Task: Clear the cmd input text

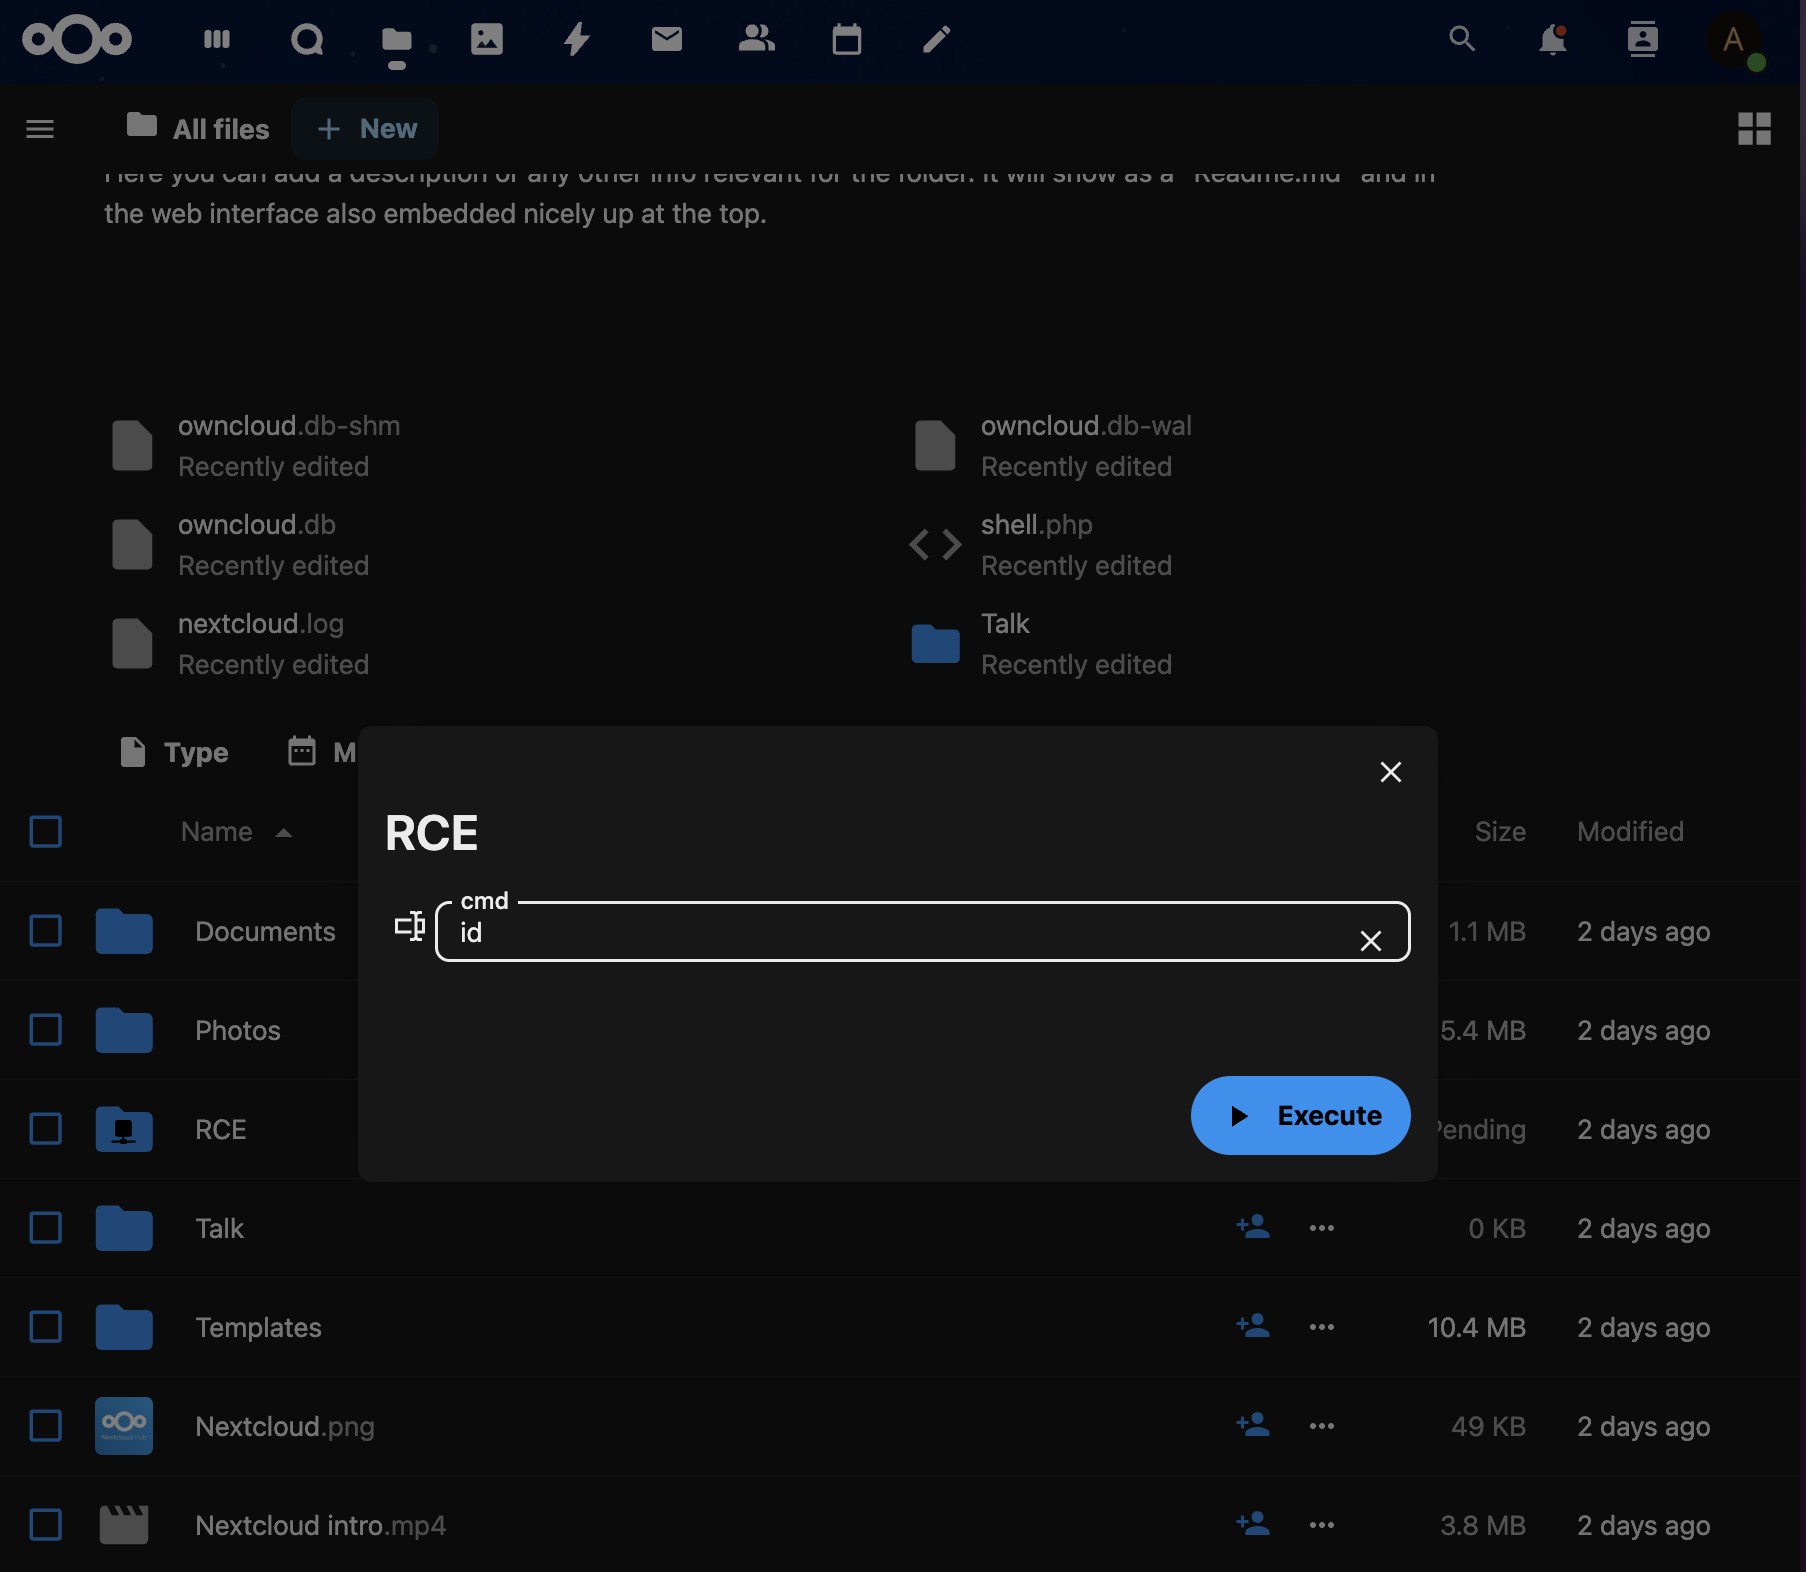Action: 1371,941
